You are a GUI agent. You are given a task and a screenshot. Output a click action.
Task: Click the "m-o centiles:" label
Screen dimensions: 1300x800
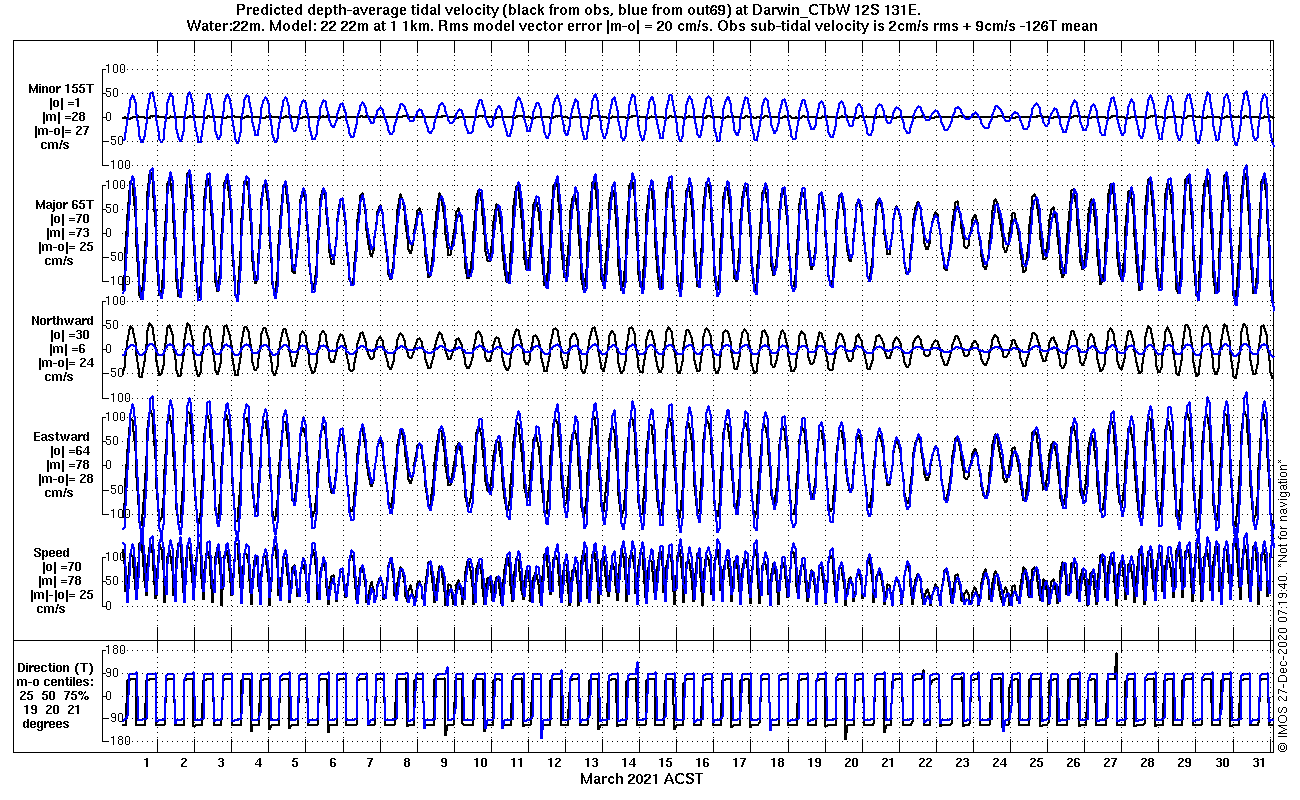click(x=56, y=682)
